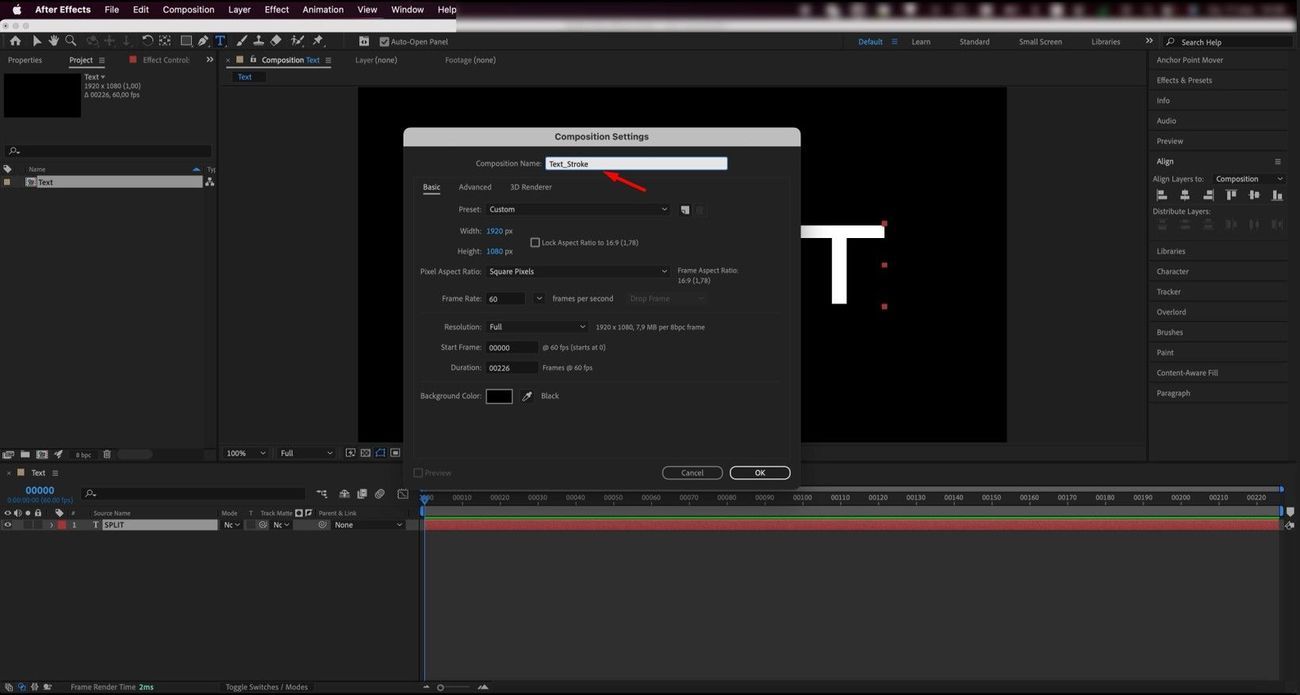
Task: Switch to the Advanced tab
Action: 475,187
